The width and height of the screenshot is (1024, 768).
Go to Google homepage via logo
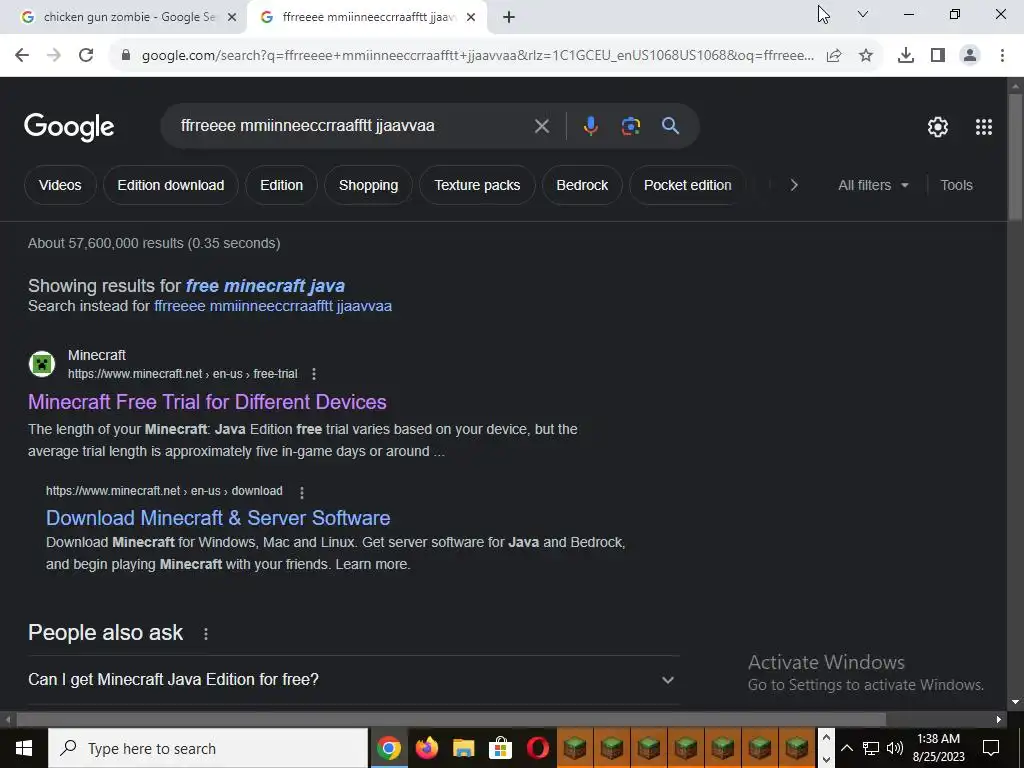click(69, 127)
